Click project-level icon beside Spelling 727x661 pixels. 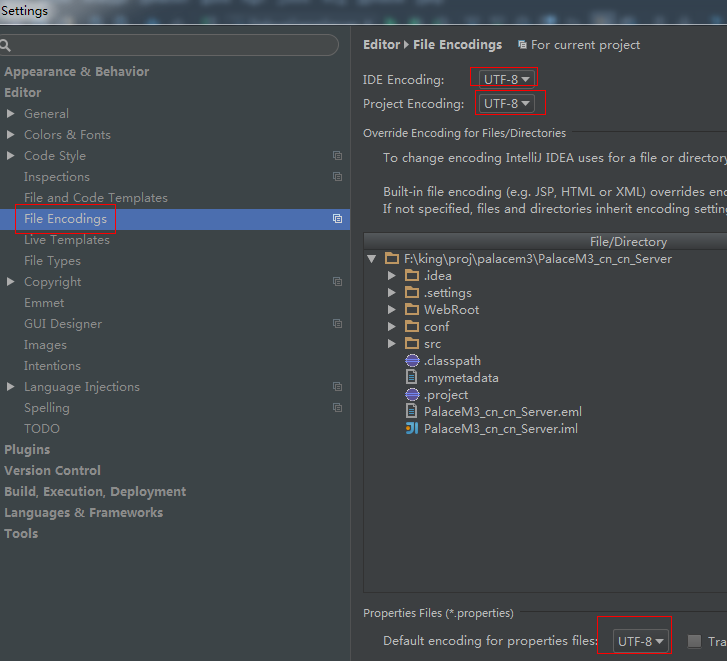pyautogui.click(x=338, y=407)
